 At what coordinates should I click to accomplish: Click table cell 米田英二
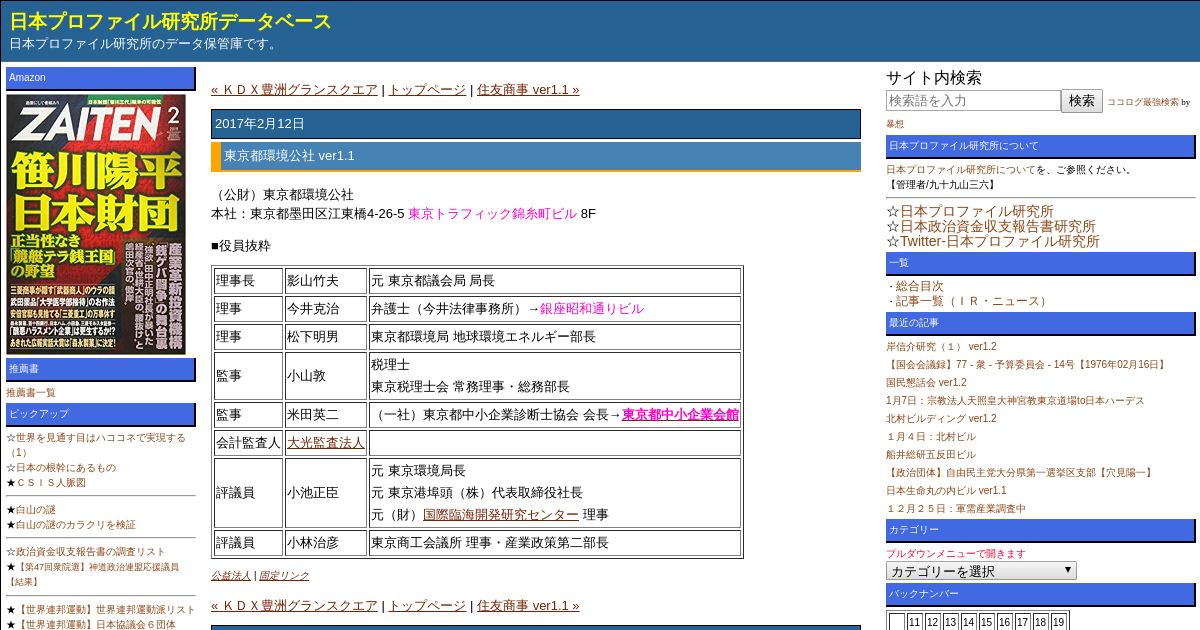coord(326,415)
